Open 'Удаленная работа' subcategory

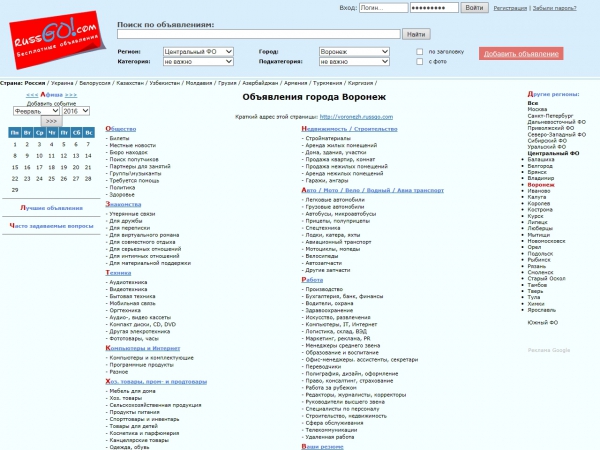pos(330,437)
